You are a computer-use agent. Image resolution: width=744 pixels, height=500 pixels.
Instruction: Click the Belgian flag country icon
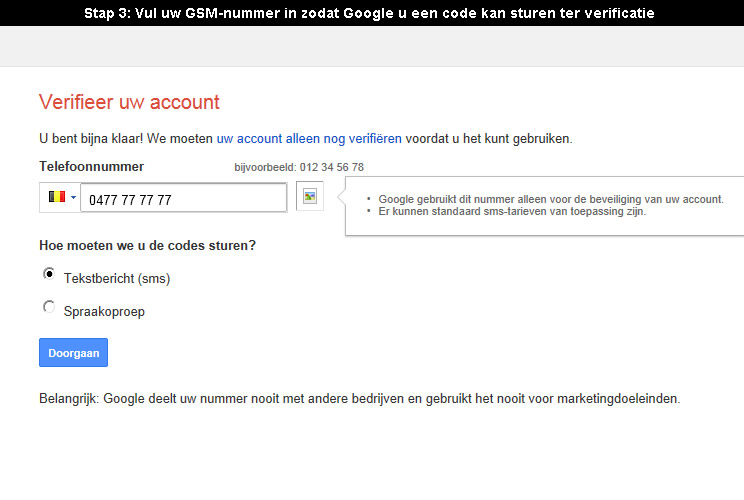pyautogui.click(x=57, y=196)
